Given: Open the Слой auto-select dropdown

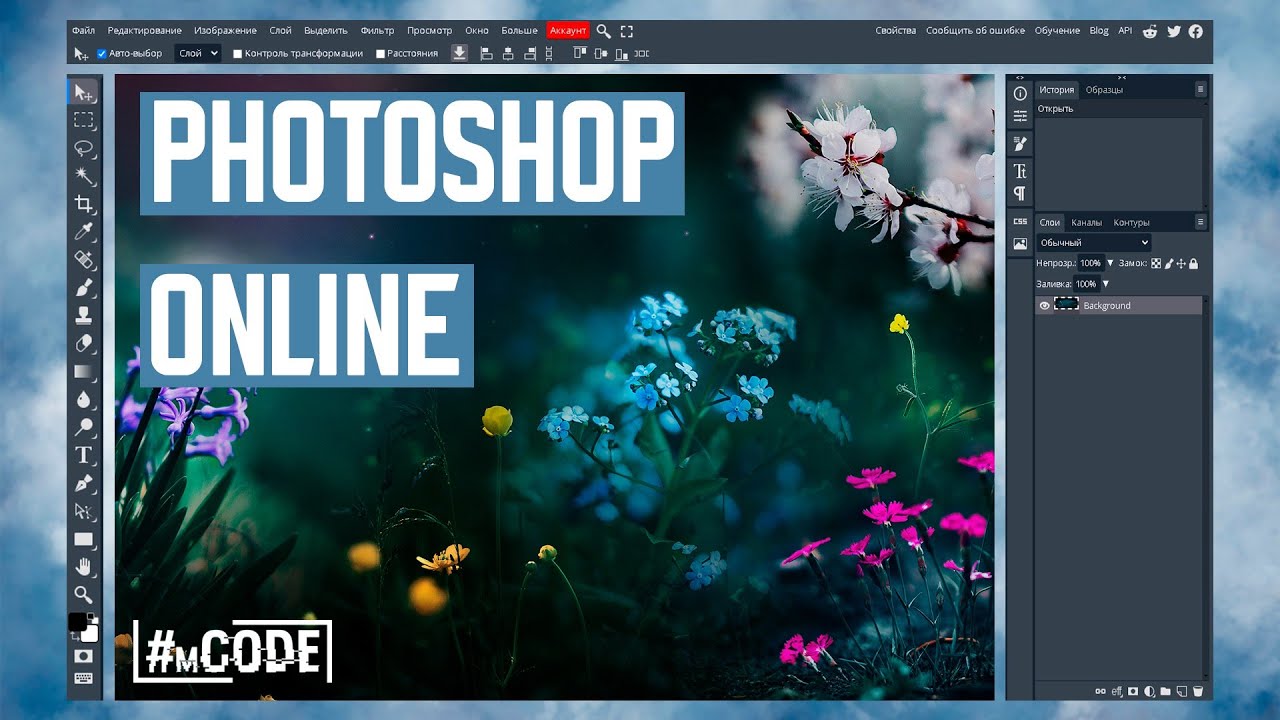Looking at the screenshot, I should pyautogui.click(x=197, y=53).
